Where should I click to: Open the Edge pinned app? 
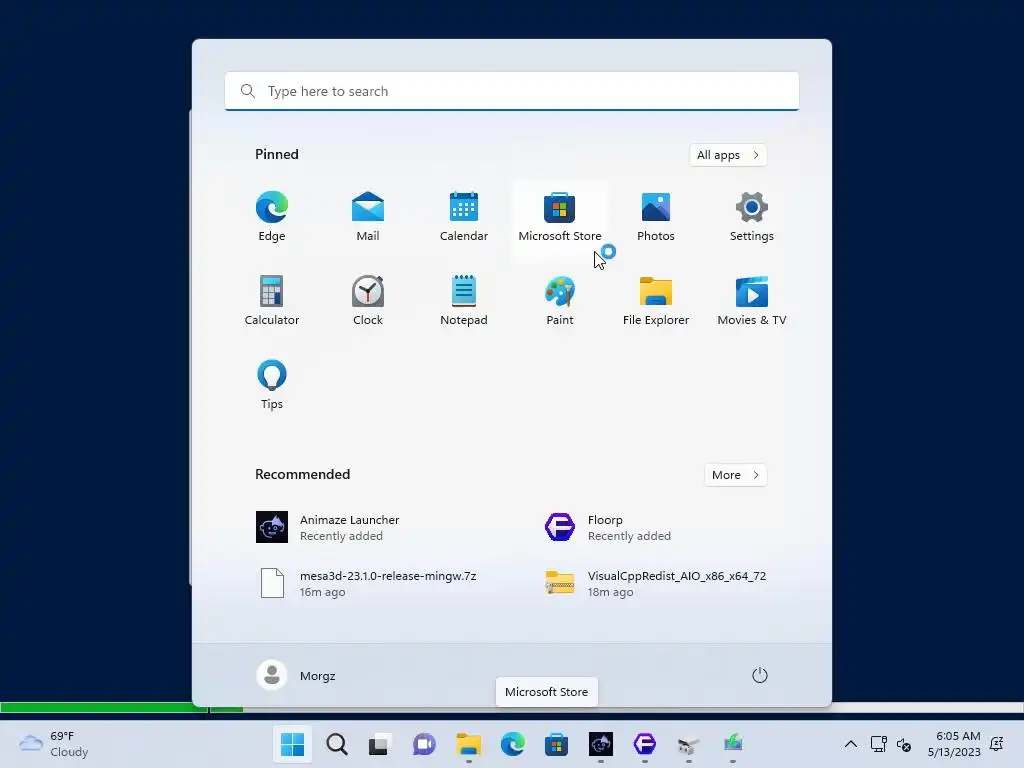click(x=272, y=217)
